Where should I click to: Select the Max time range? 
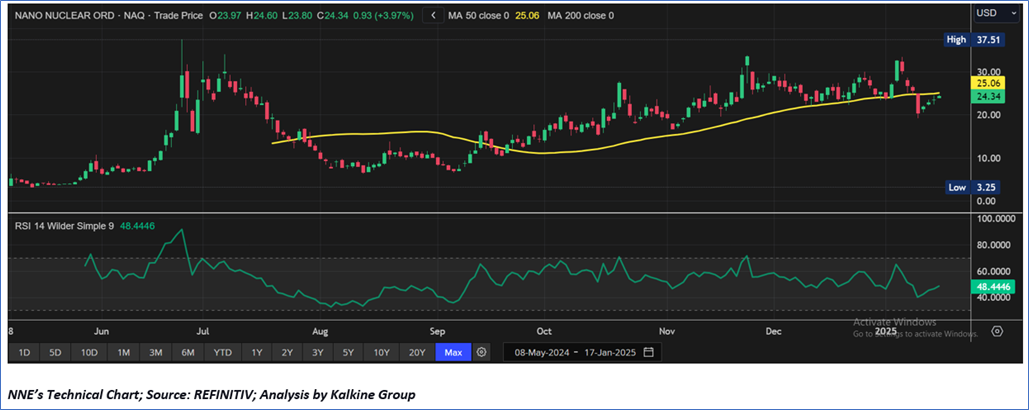453,352
